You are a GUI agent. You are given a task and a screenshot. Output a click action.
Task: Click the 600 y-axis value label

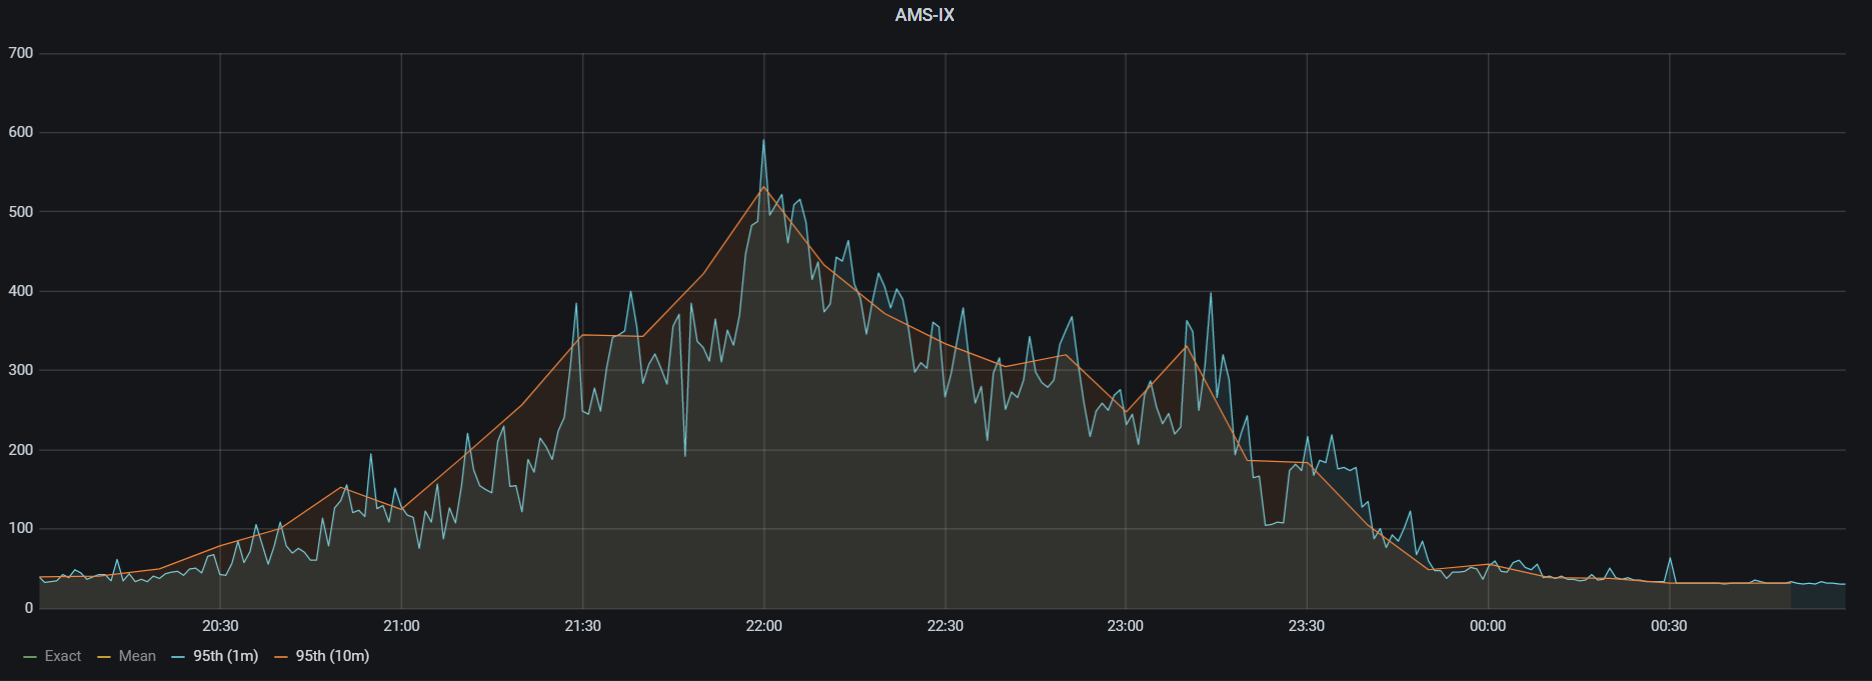[21, 132]
